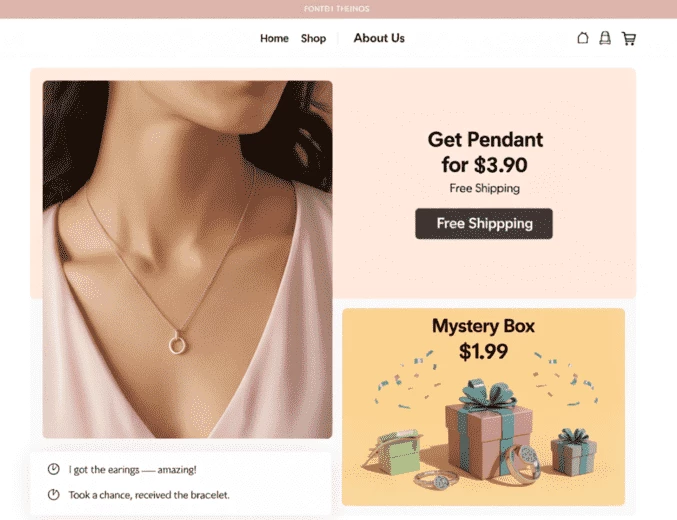Image resolution: width=677 pixels, height=520 pixels.
Task: Click the large gift box image
Action: [x=487, y=428]
